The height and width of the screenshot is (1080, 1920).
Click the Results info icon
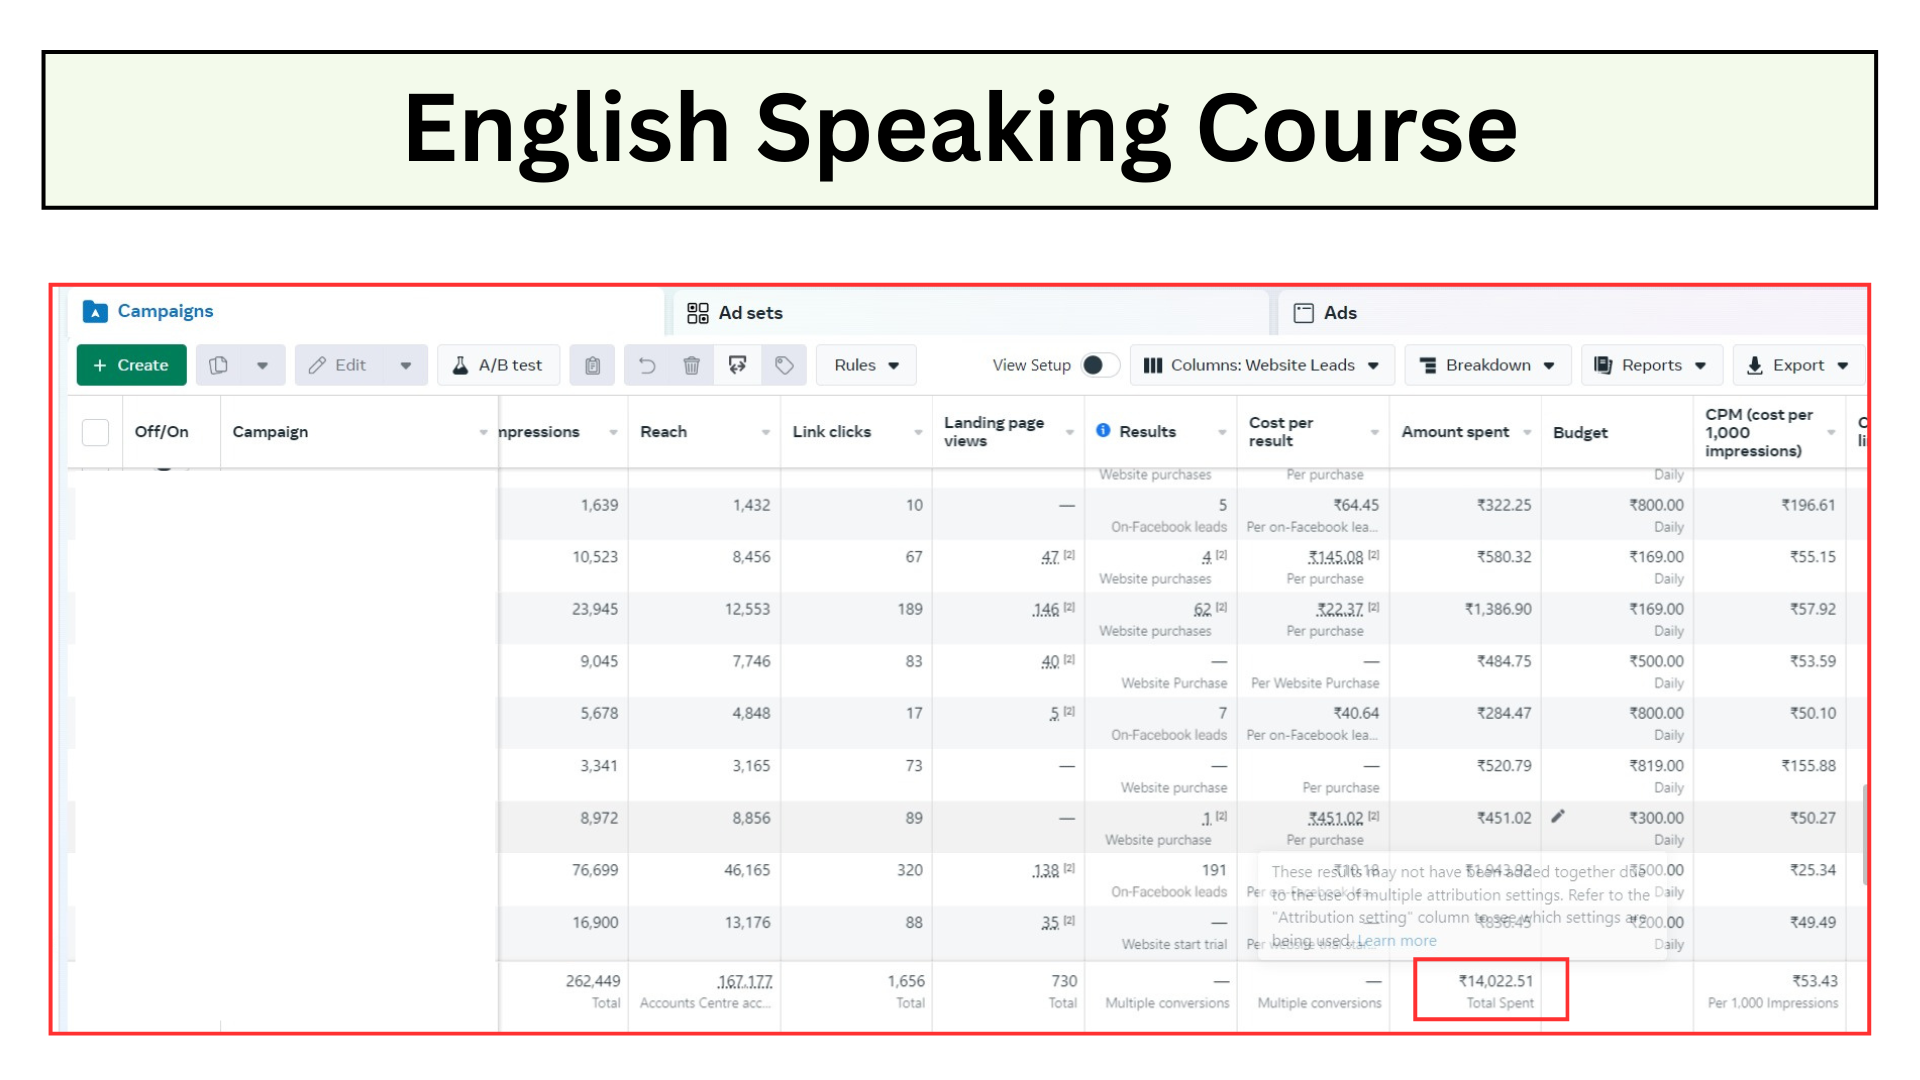pos(1103,431)
